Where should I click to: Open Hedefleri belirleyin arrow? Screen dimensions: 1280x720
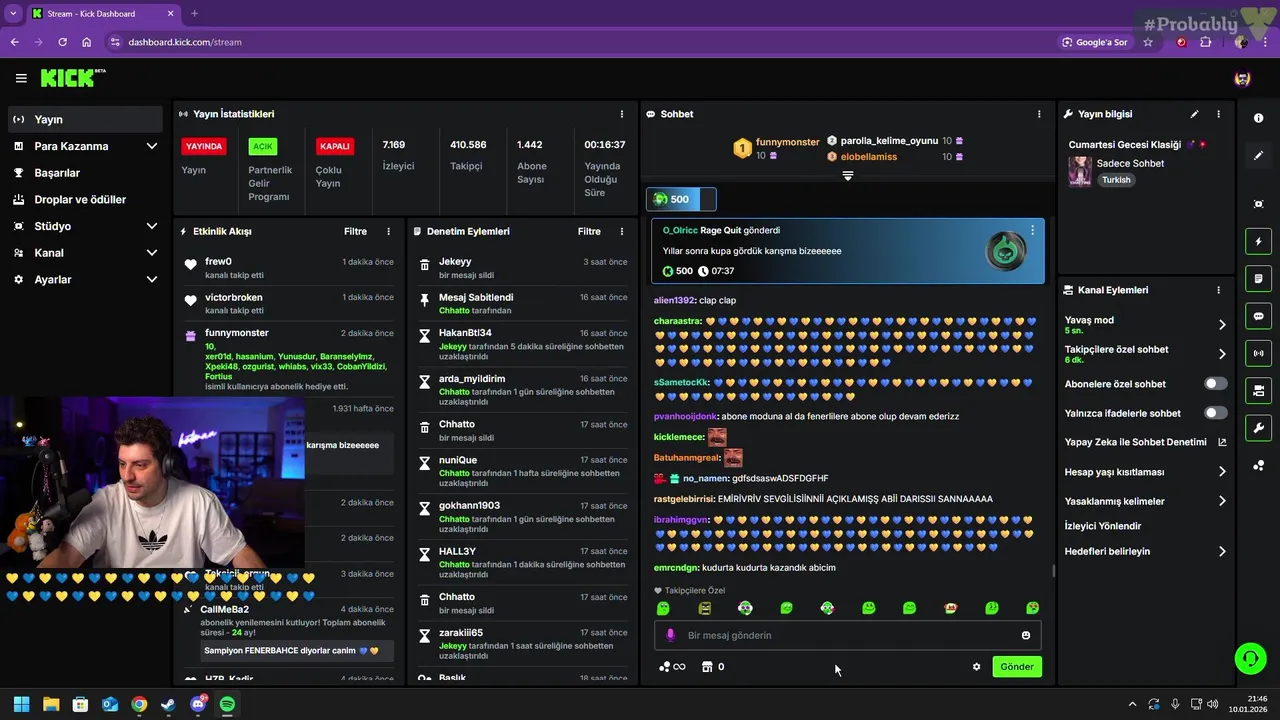[x=1222, y=551]
